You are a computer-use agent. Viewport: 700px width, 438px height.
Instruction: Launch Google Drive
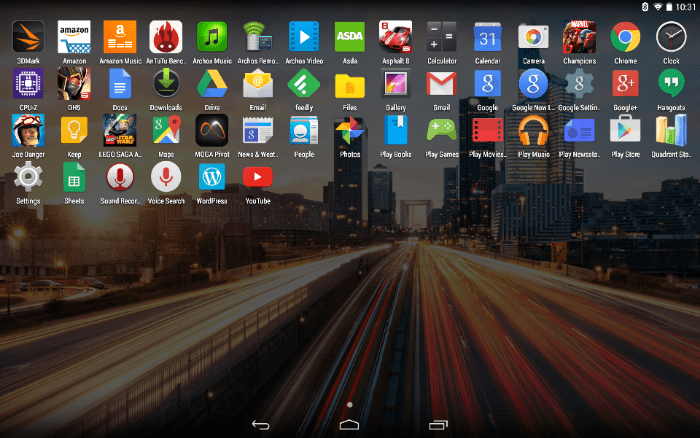pyautogui.click(x=212, y=83)
